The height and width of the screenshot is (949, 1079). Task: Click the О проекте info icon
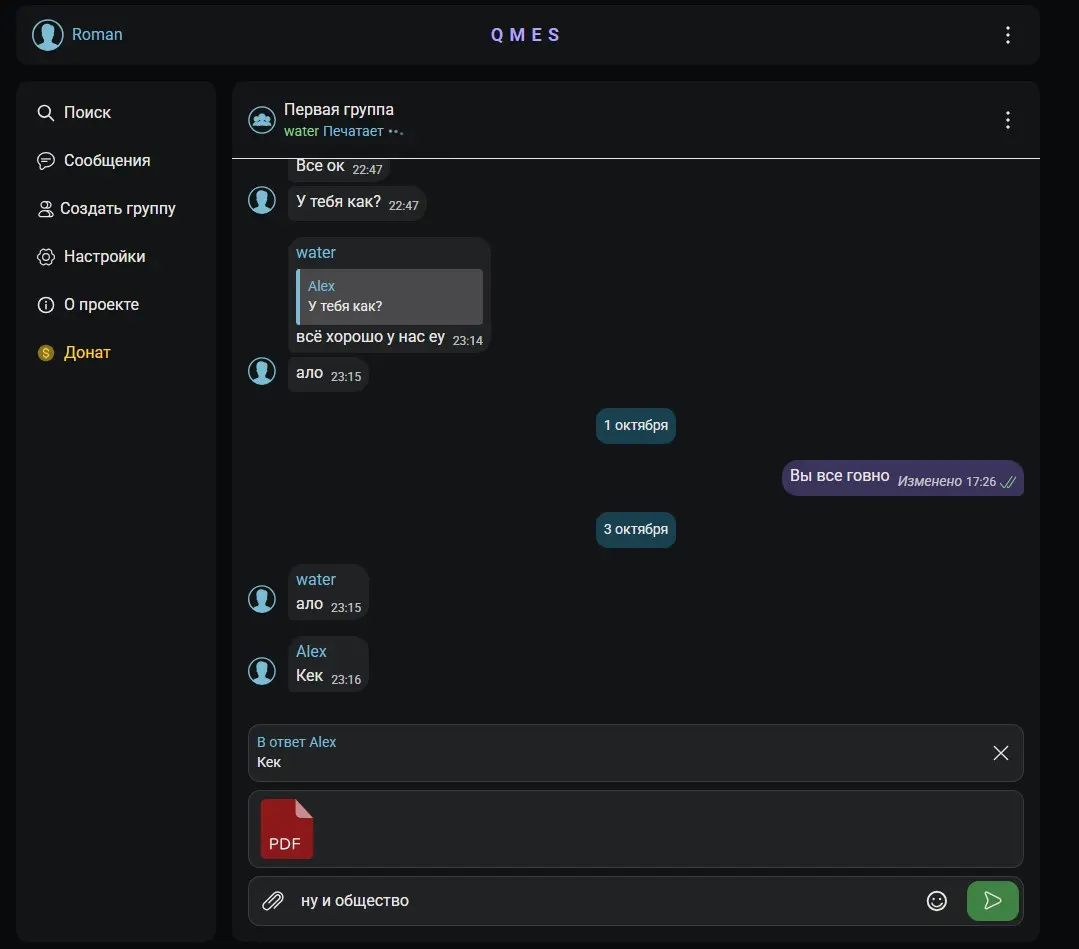(x=45, y=305)
